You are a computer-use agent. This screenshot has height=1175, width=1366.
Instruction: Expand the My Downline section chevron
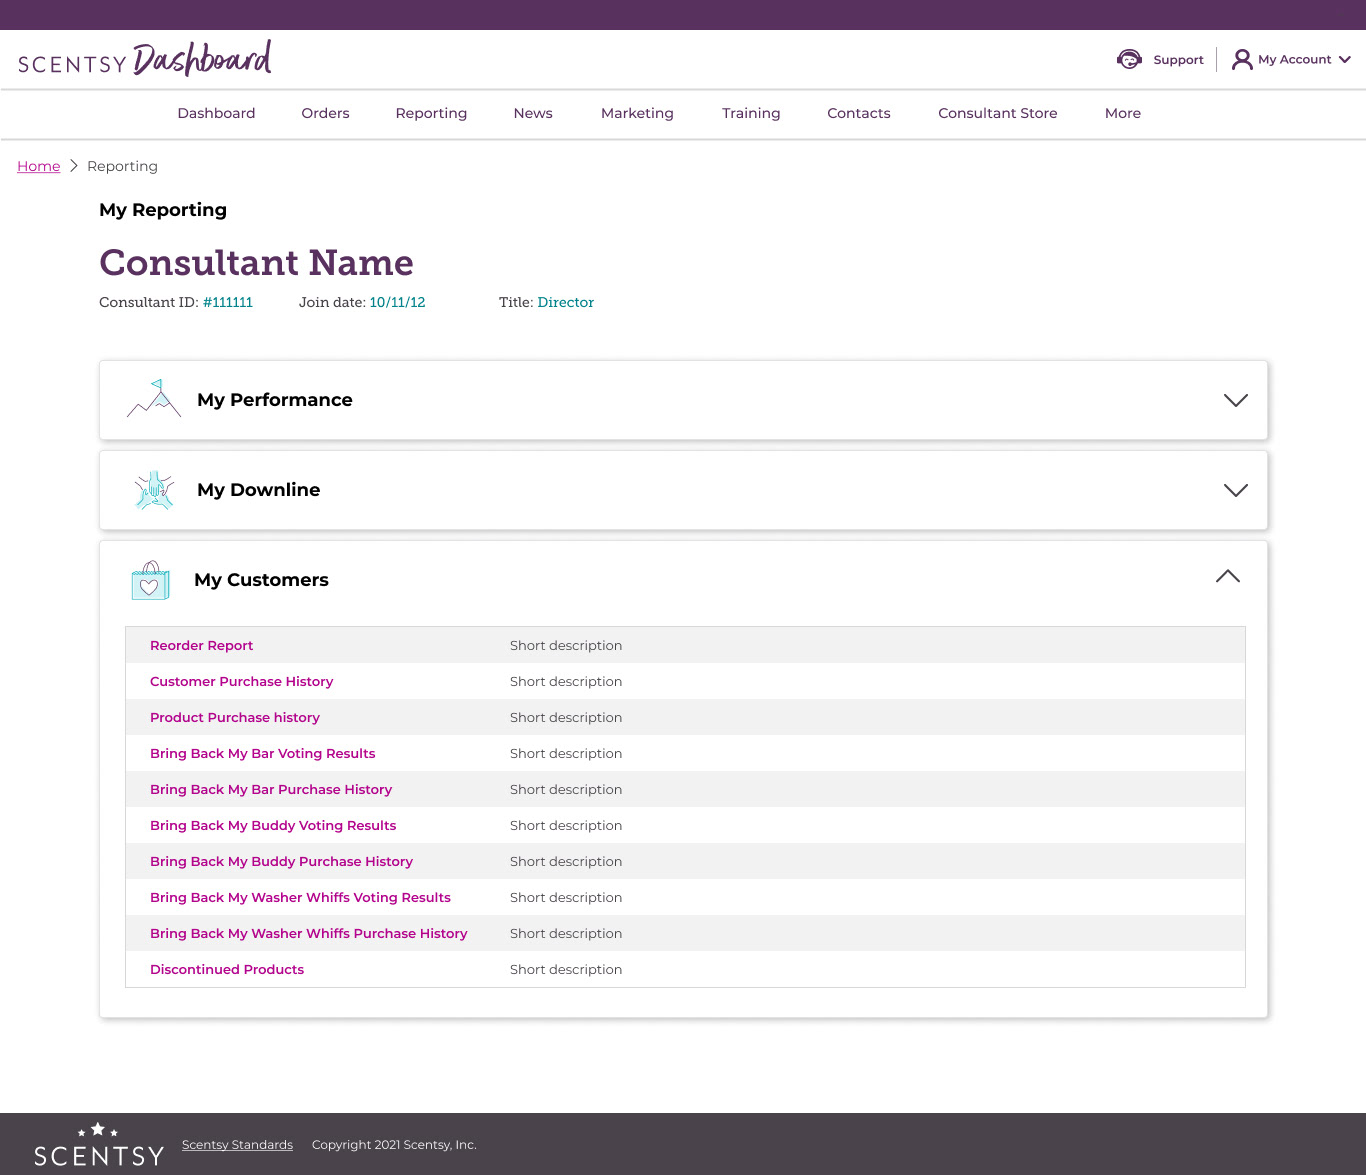[1236, 490]
